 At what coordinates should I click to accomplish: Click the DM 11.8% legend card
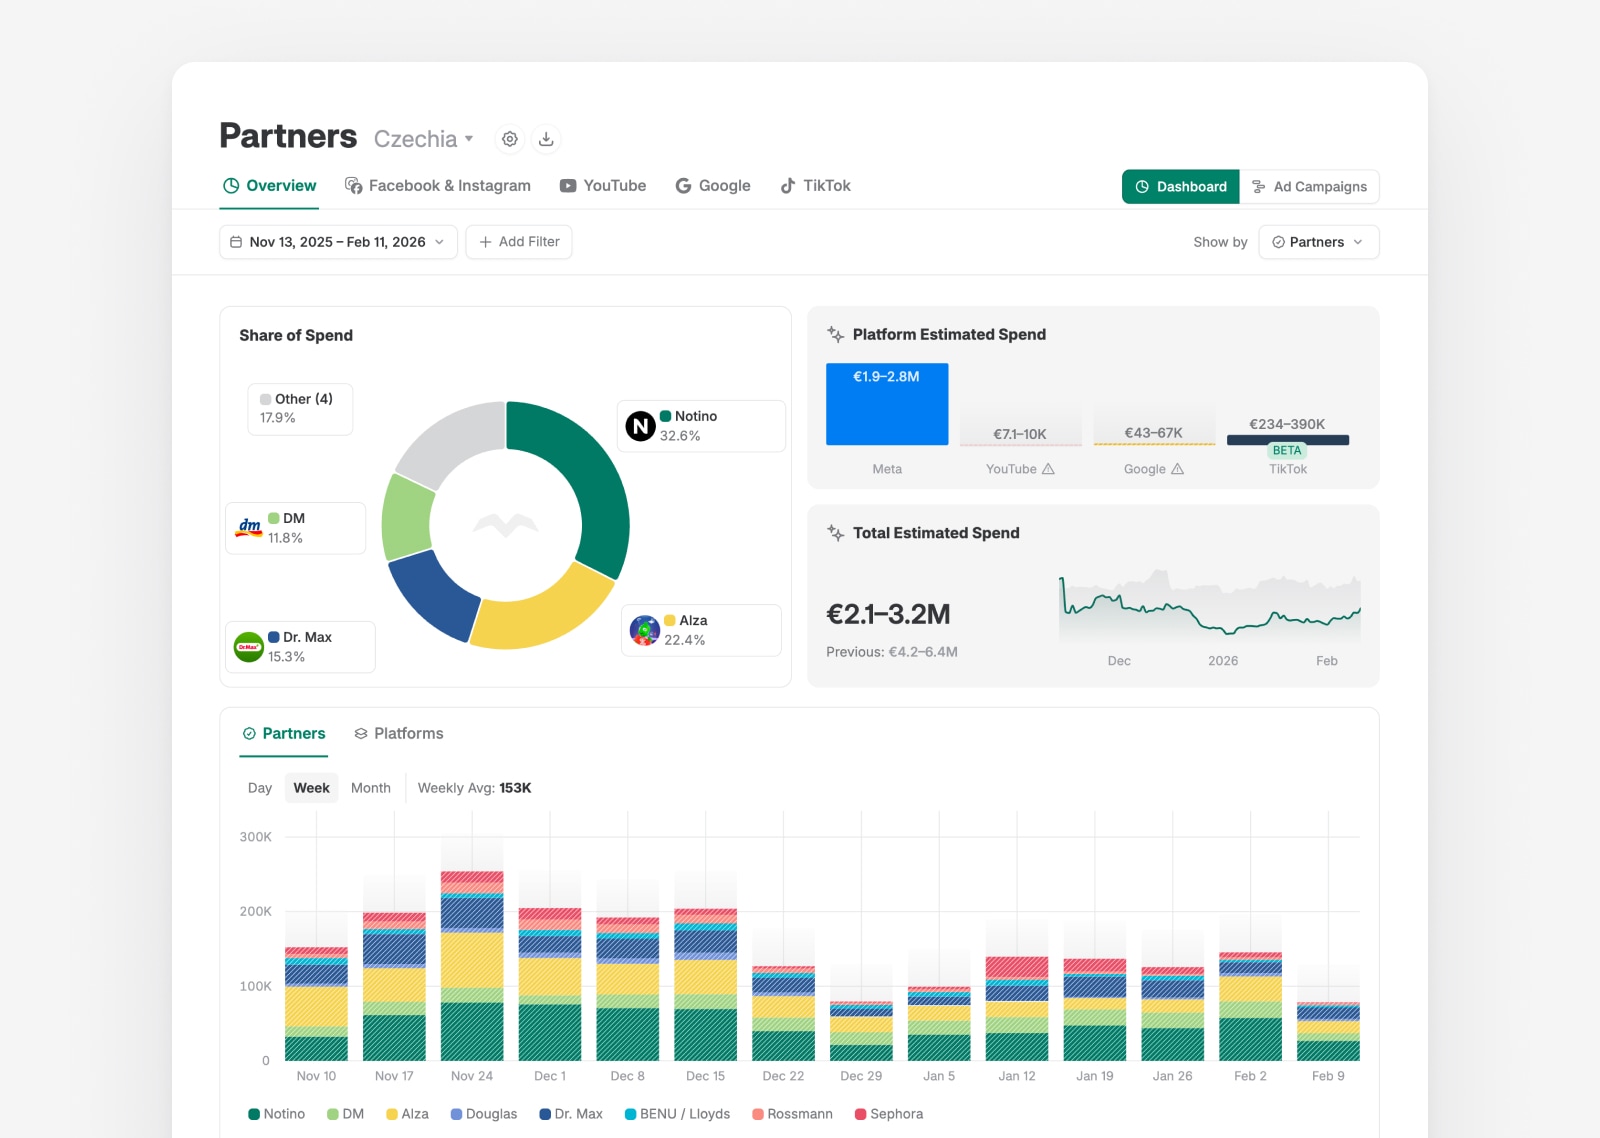tap(296, 528)
